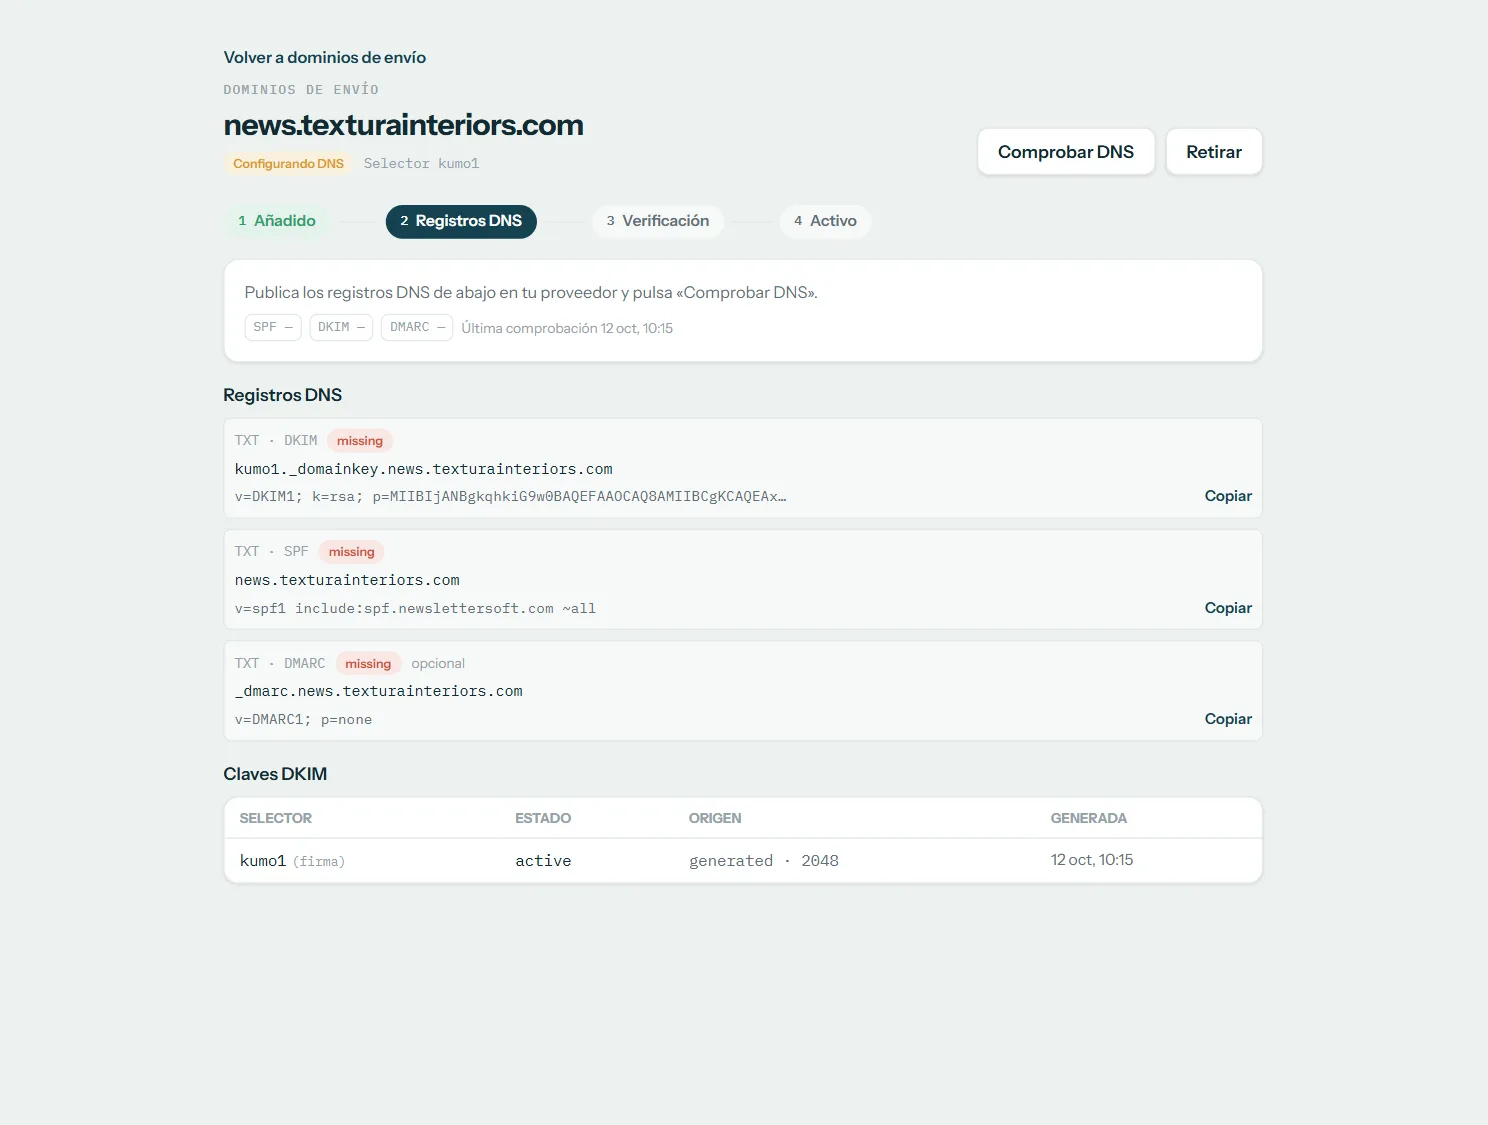Click the 'opcional' label on DMARC
This screenshot has width=1488, height=1125.
click(x=438, y=664)
